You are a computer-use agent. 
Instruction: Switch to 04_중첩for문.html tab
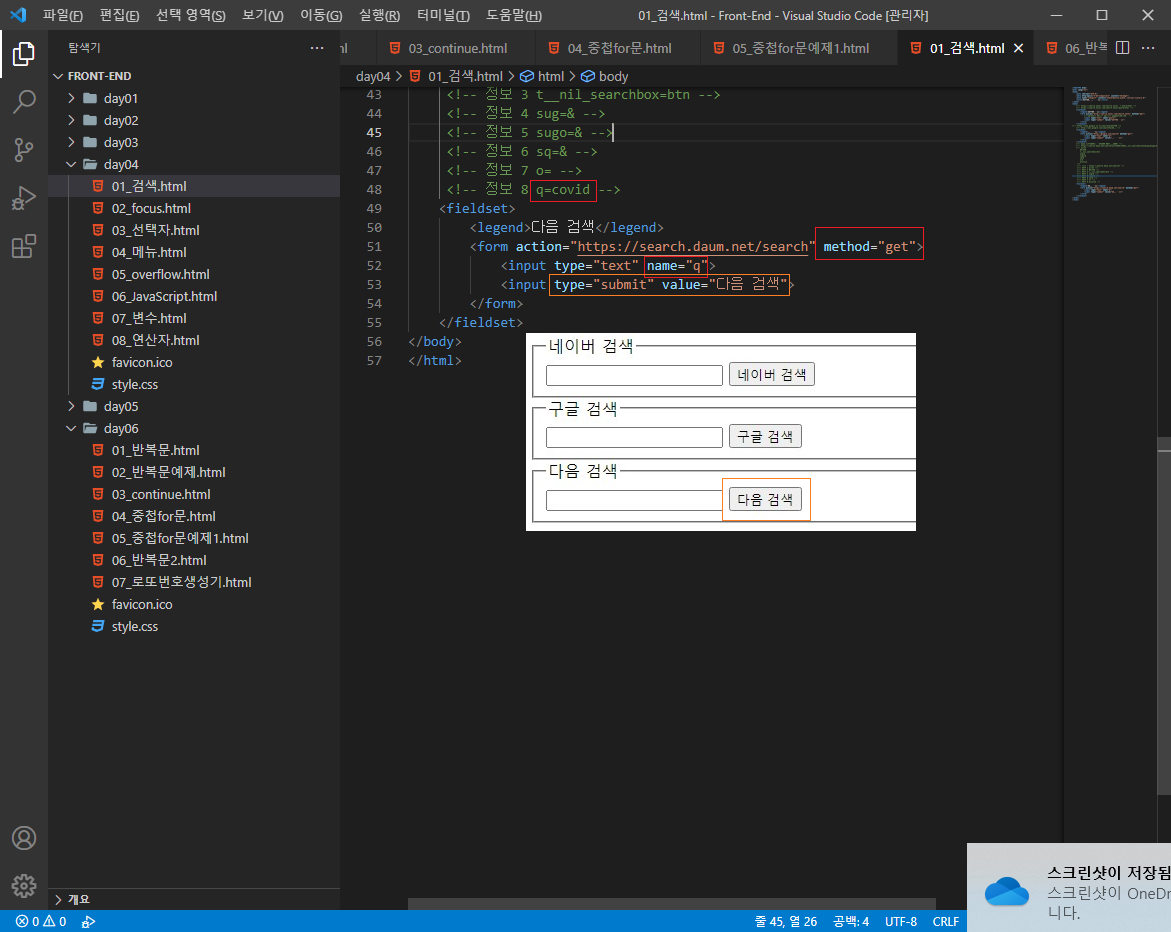[x=618, y=48]
